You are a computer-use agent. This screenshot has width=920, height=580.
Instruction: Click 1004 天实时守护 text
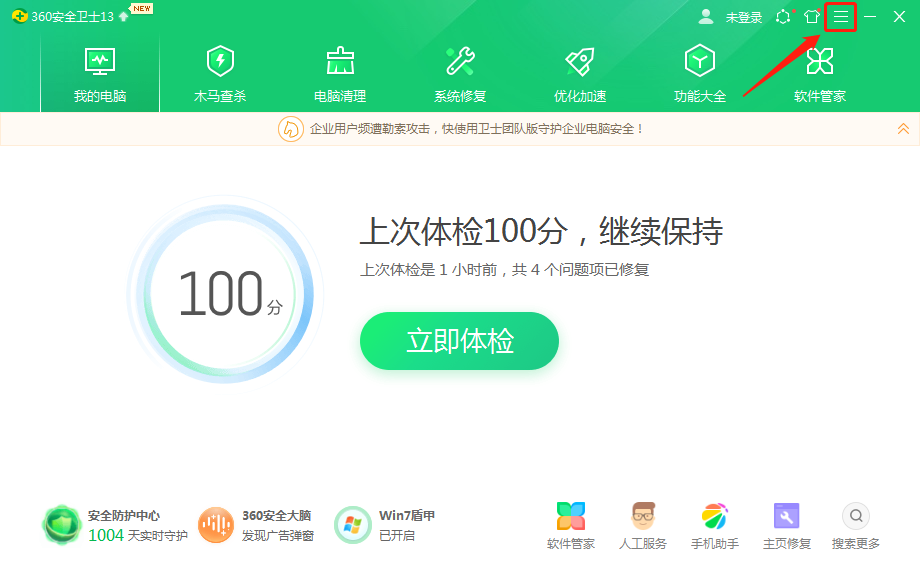[138, 535]
